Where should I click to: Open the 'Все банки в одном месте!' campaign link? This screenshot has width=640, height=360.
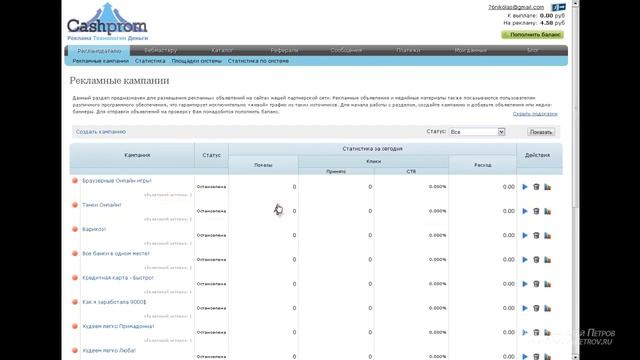116,253
